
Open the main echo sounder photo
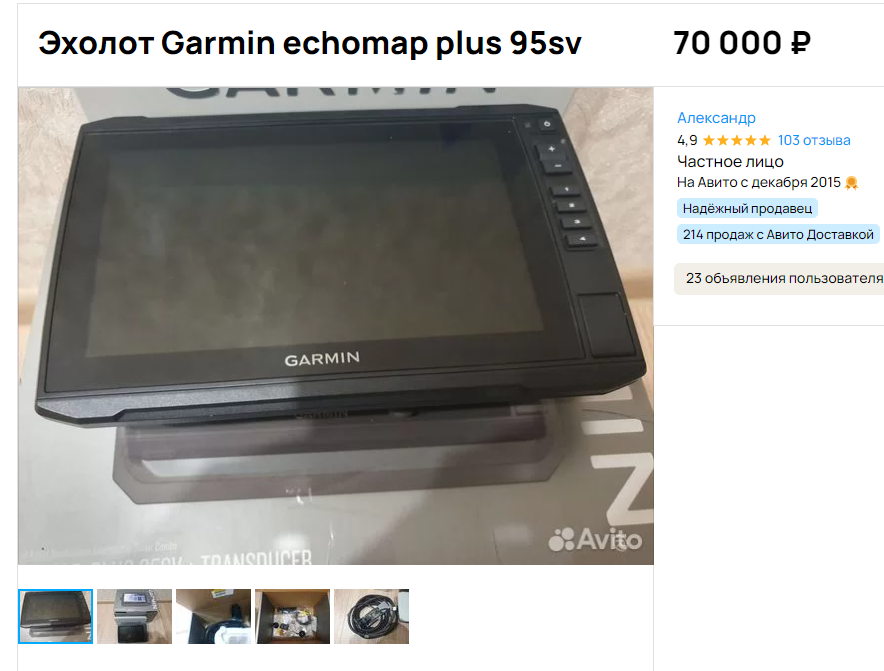pyautogui.click(x=335, y=326)
